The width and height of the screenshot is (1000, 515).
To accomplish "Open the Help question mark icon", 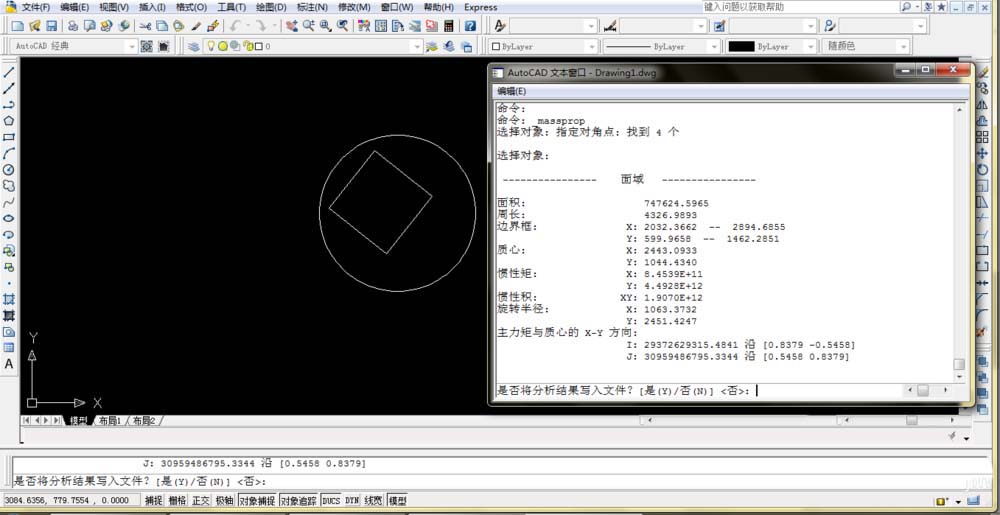I will tap(470, 26).
